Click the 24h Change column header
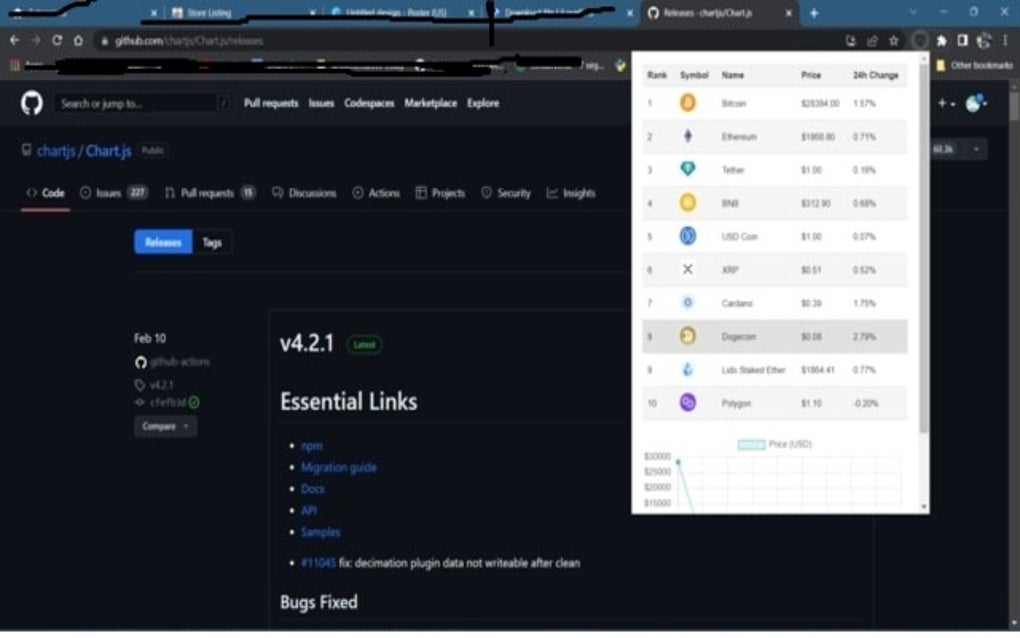1020x638 pixels. point(875,75)
